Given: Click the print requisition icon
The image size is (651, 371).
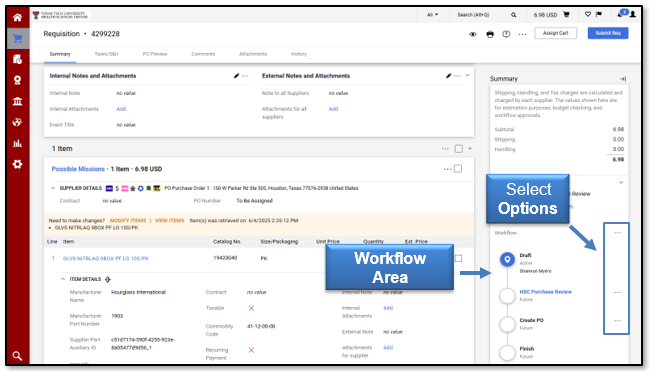Looking at the screenshot, I should pos(490,34).
